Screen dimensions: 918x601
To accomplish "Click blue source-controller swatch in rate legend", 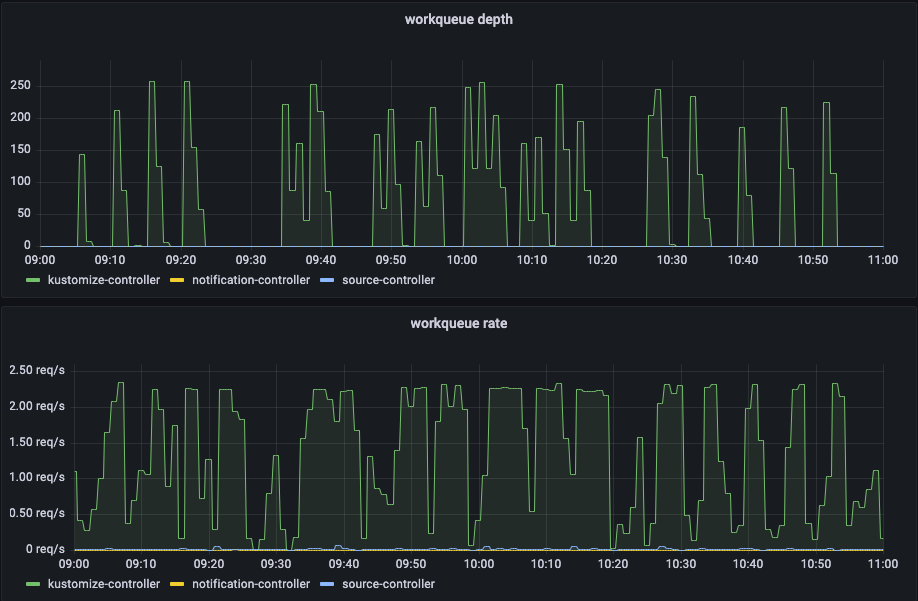I will 327,584.
